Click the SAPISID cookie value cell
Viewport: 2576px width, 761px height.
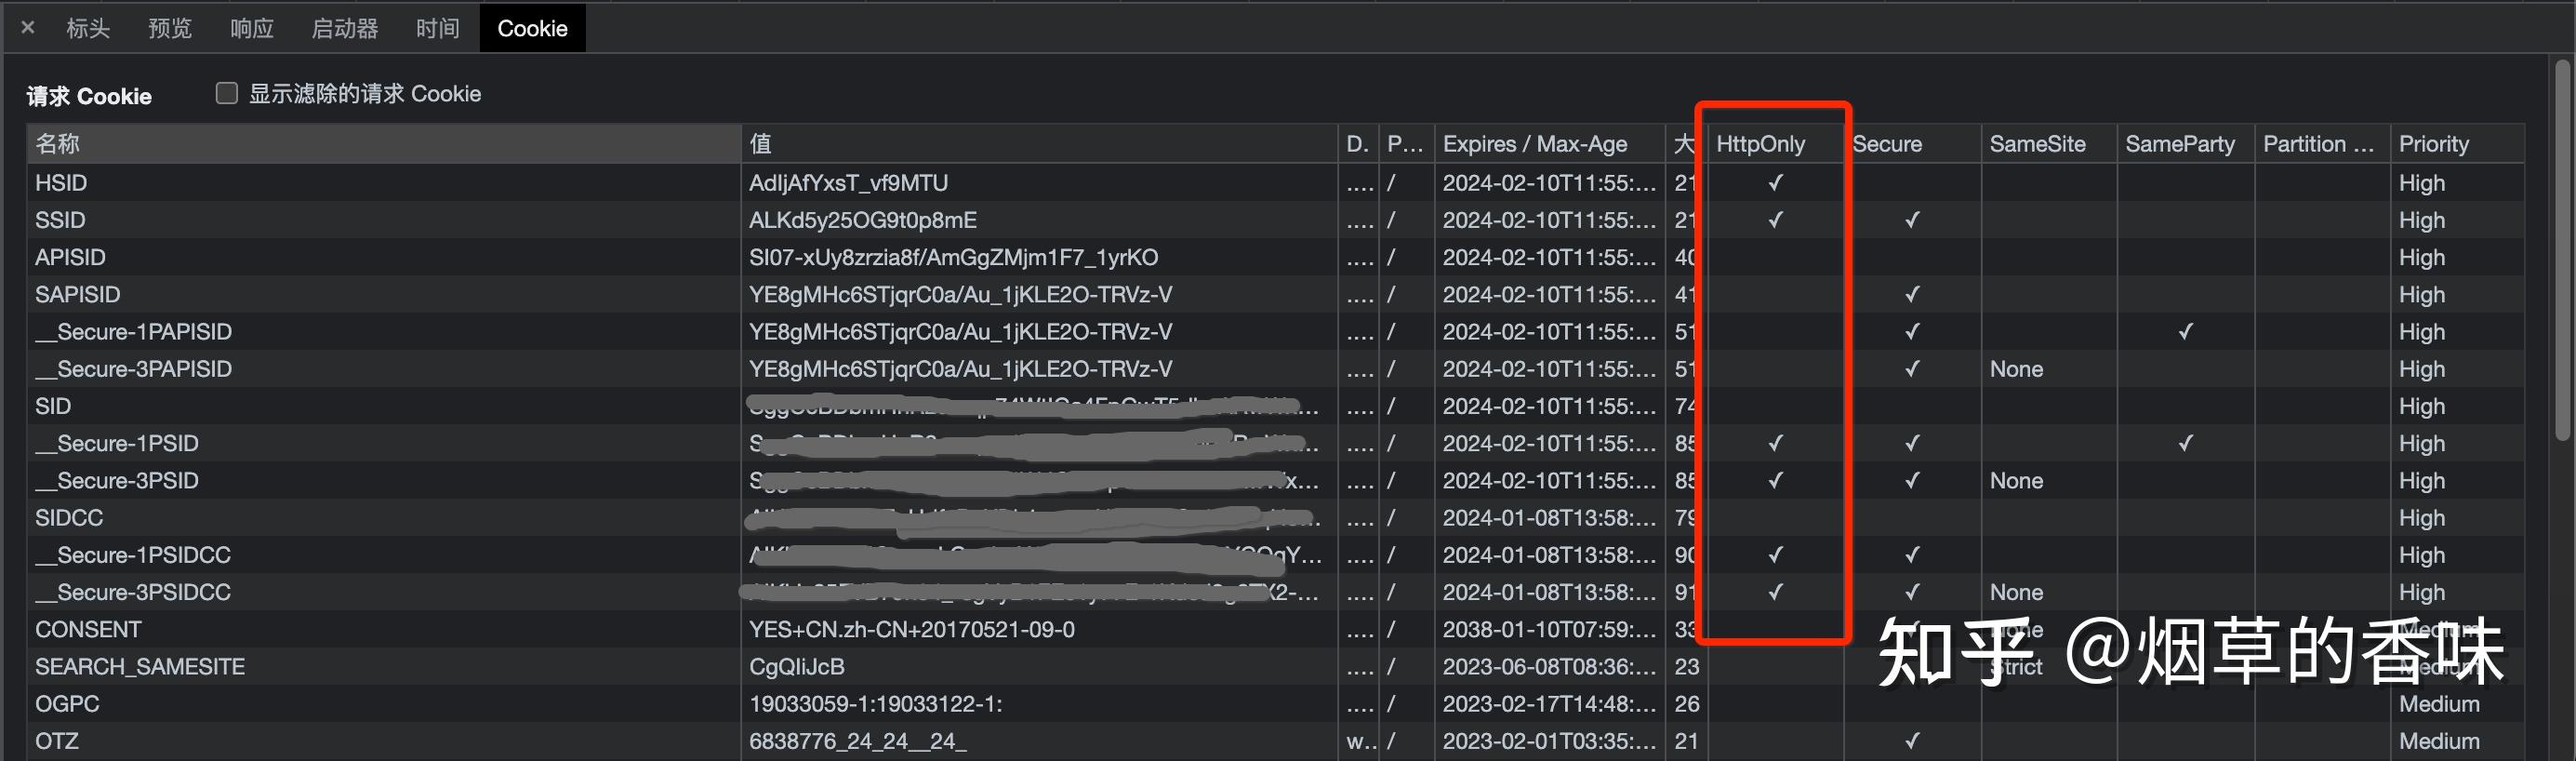click(960, 295)
